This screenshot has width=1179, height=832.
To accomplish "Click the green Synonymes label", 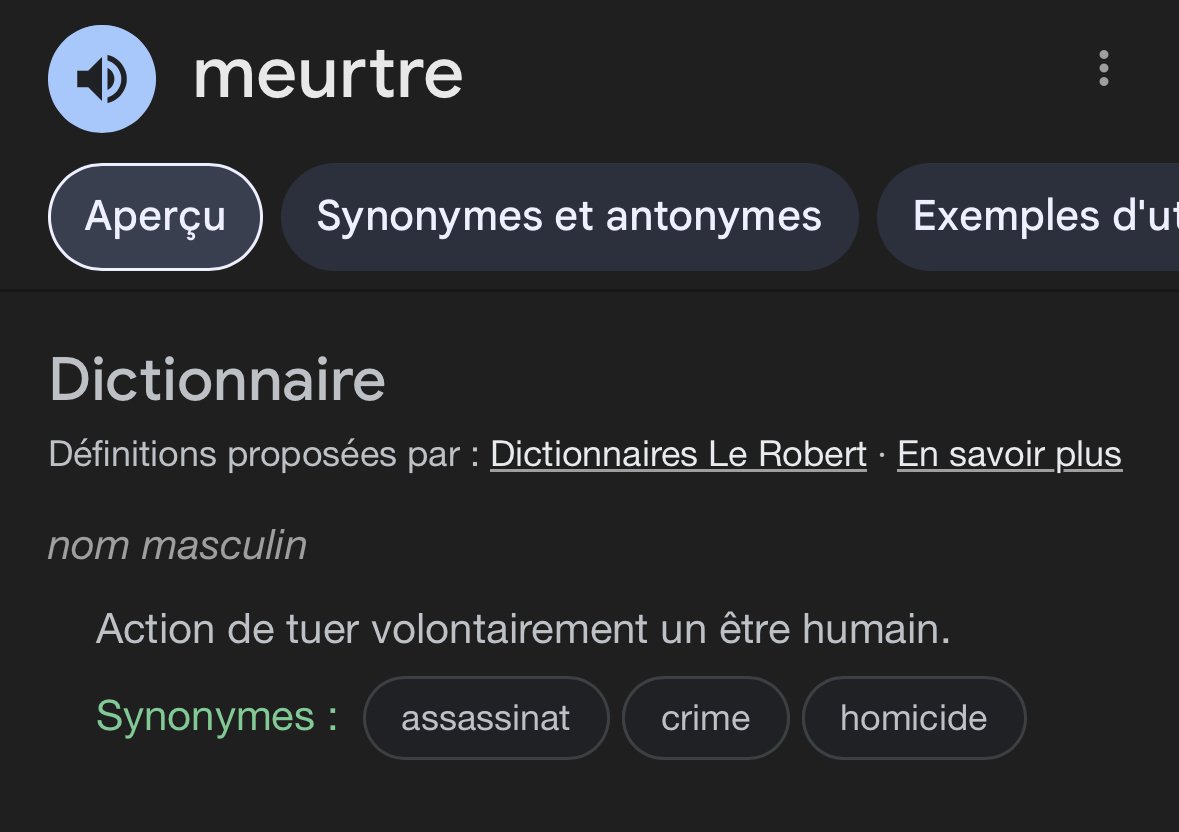I will point(217,716).
